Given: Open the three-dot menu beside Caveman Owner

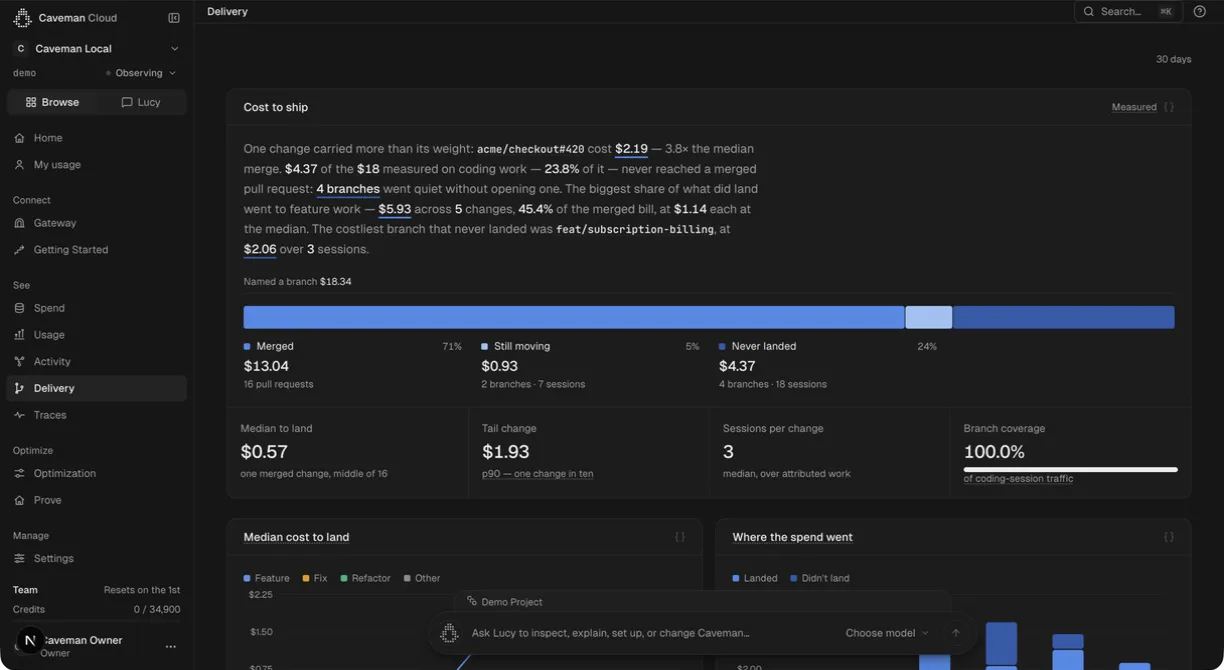Looking at the screenshot, I should click(170, 646).
